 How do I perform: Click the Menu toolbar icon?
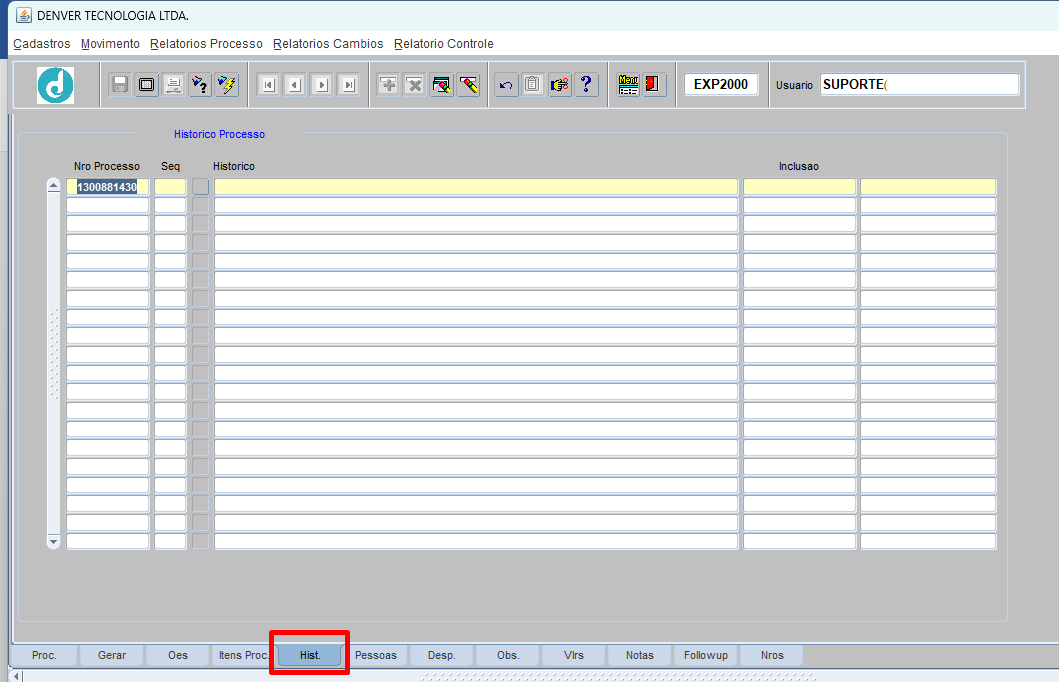pyautogui.click(x=628, y=85)
